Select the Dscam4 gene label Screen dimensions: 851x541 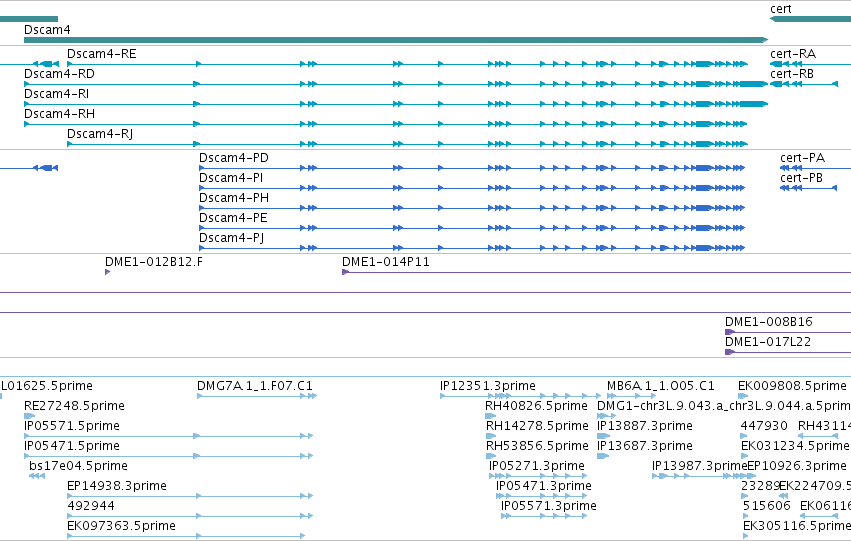[x=47, y=30]
